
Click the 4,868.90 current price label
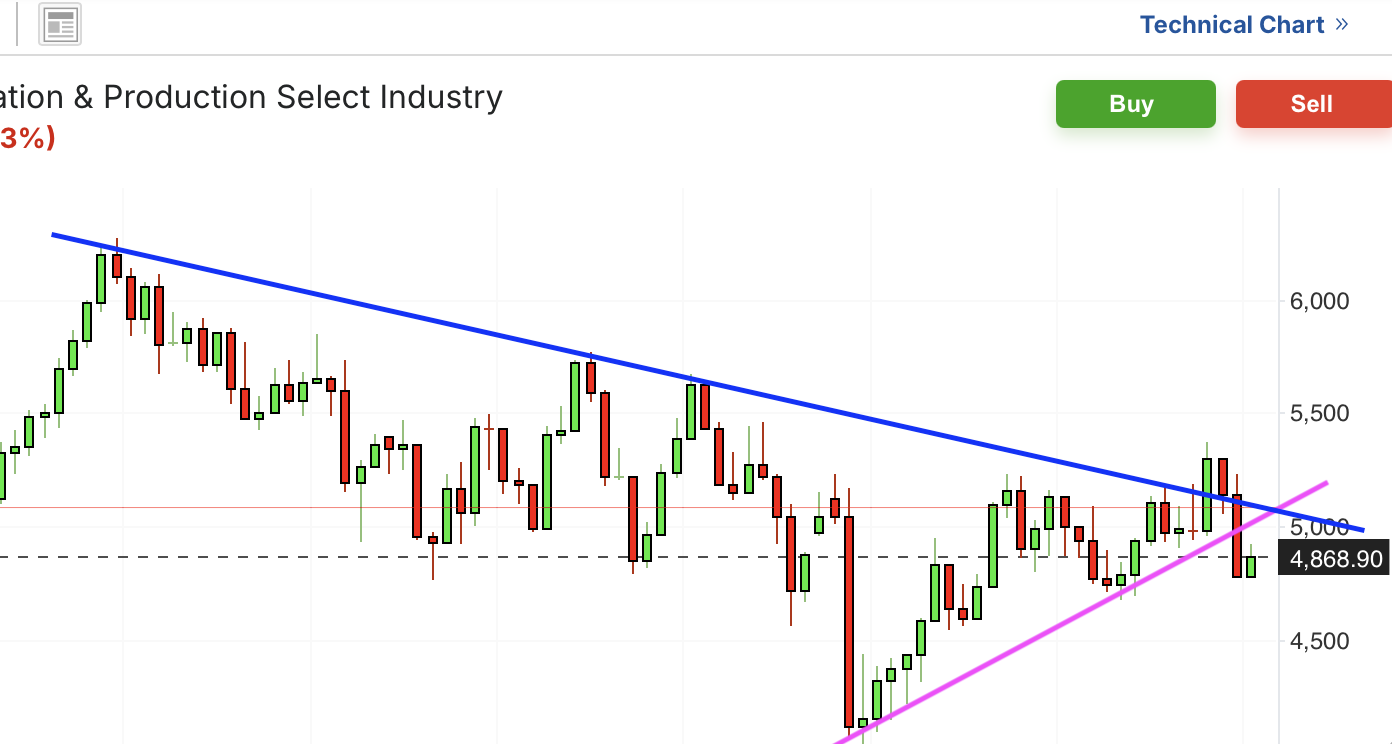point(1336,559)
